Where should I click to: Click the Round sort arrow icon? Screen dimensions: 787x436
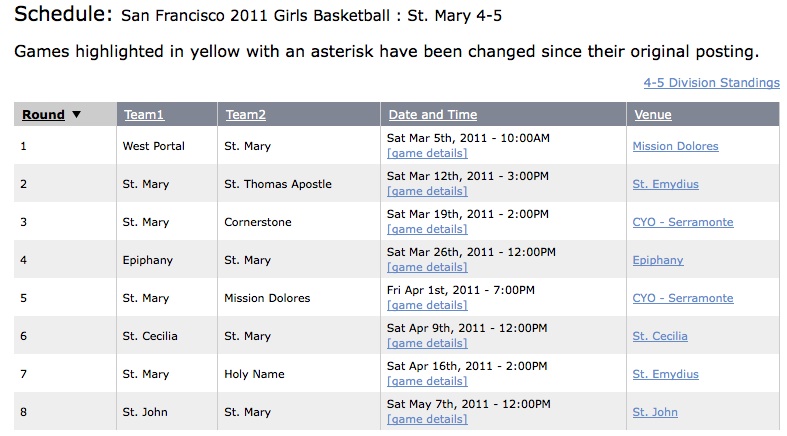pyautogui.click(x=76, y=114)
